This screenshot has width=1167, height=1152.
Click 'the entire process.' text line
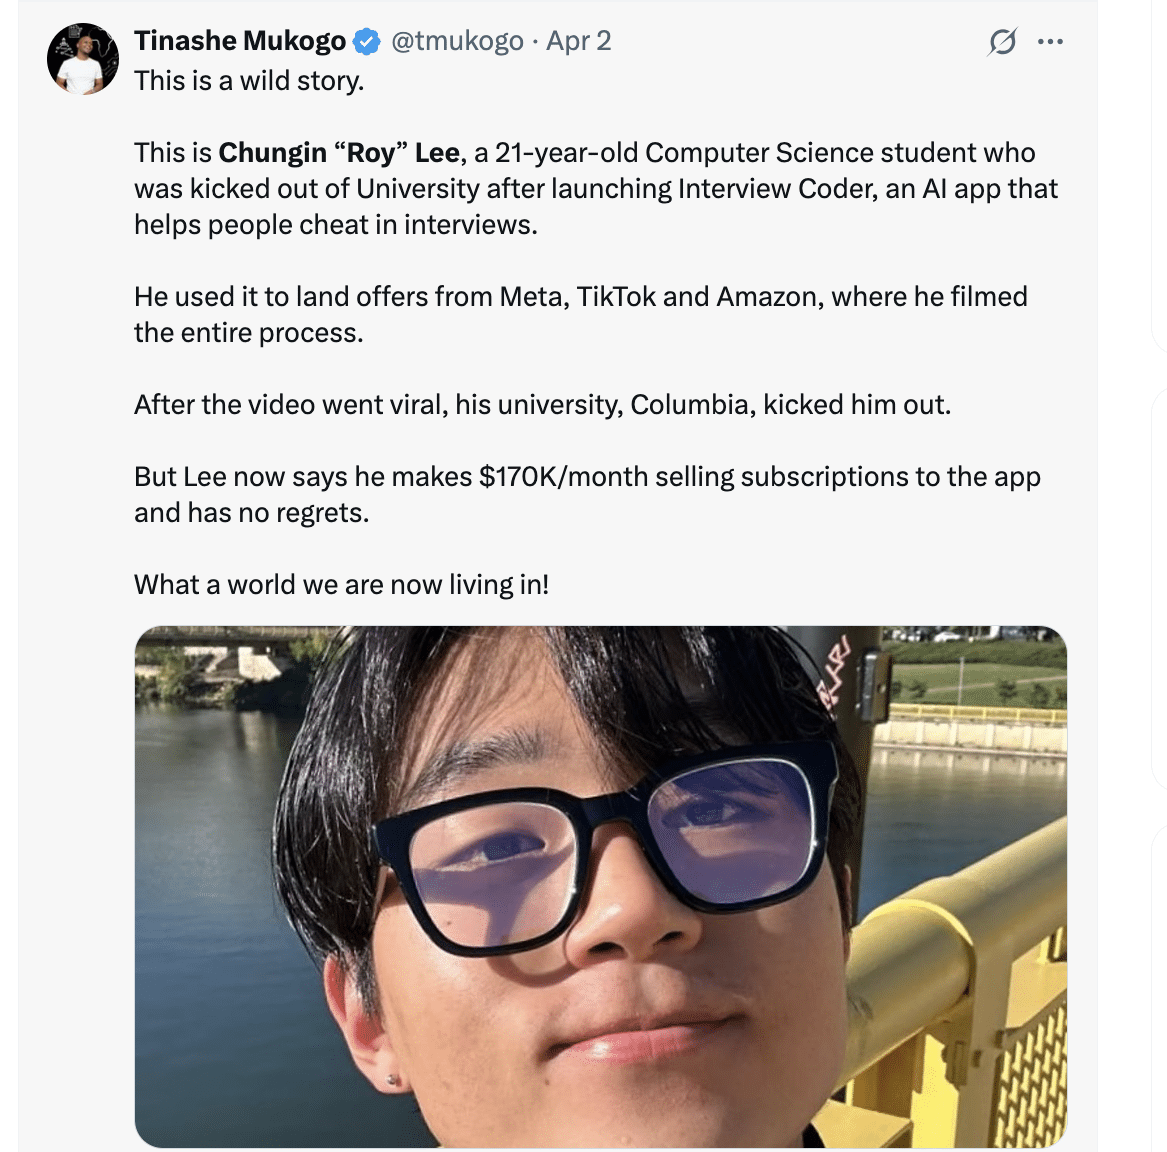pyautogui.click(x=249, y=333)
